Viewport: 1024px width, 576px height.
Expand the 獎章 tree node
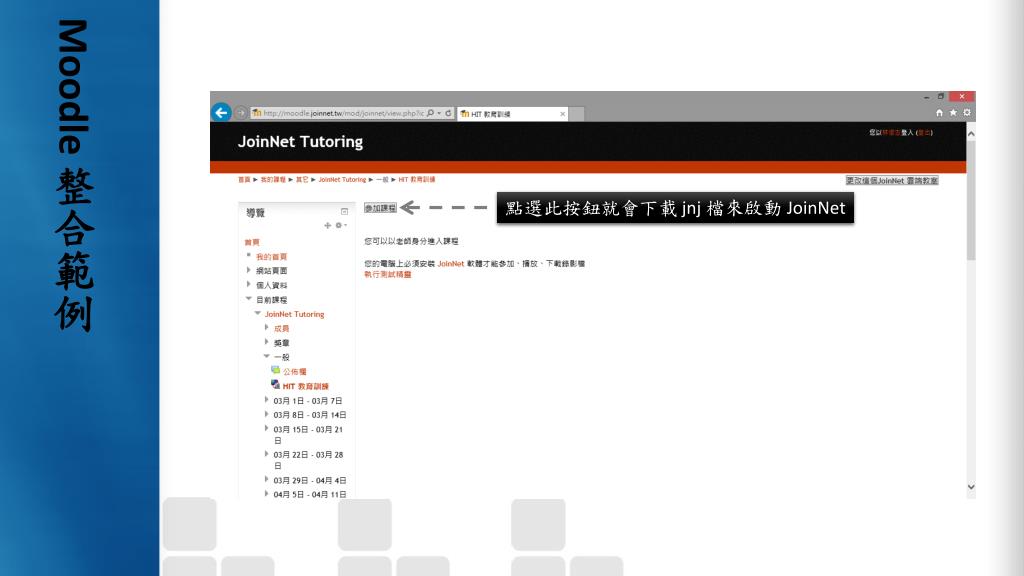pyautogui.click(x=266, y=342)
